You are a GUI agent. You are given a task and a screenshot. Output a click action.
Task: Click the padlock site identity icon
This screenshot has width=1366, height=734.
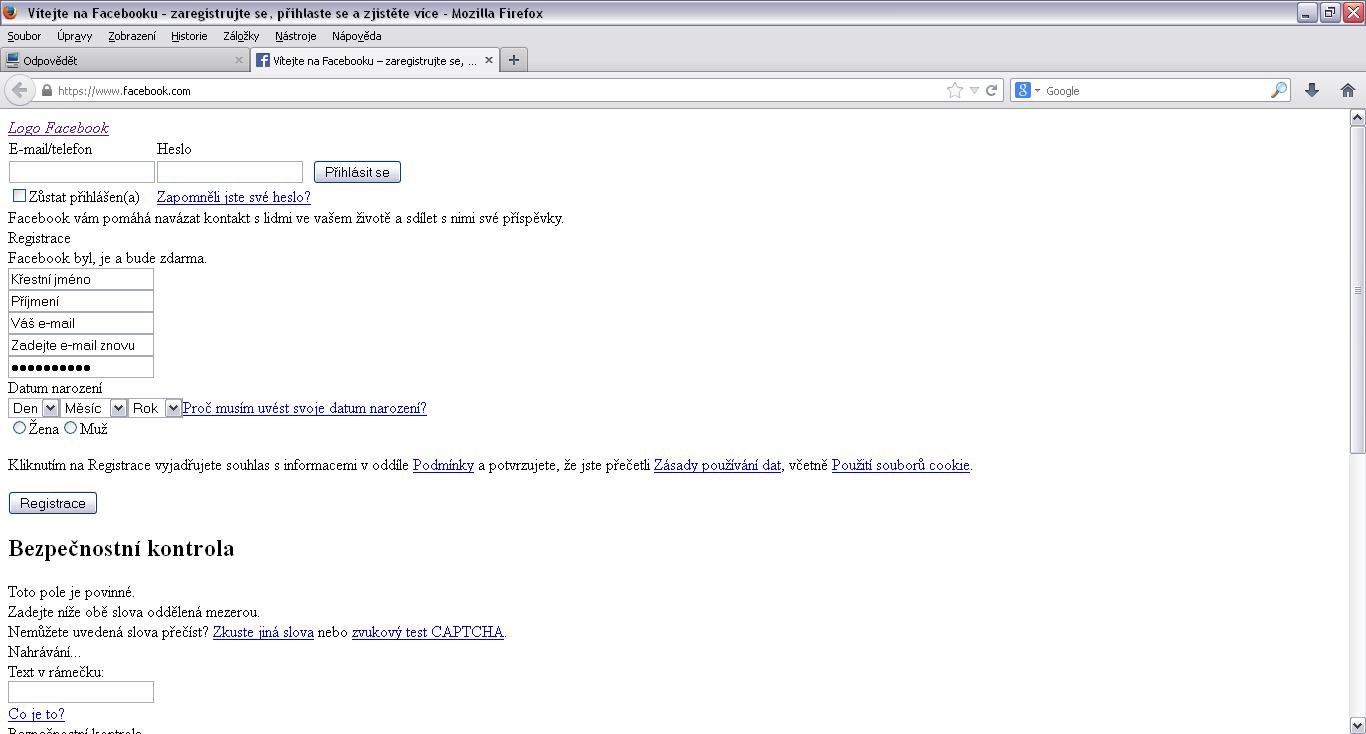(46, 91)
